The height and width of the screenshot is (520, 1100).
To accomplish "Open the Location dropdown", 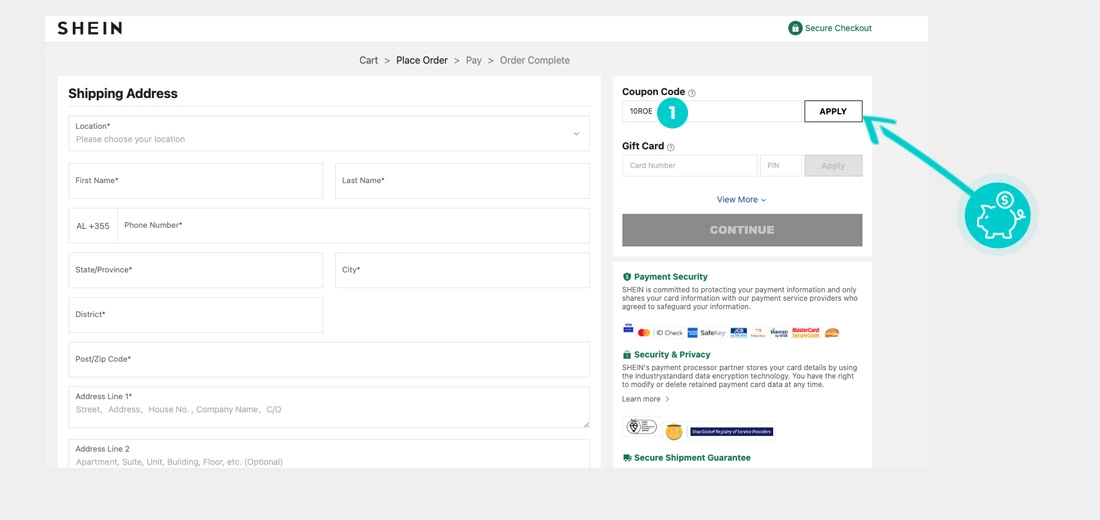I will click(329, 133).
